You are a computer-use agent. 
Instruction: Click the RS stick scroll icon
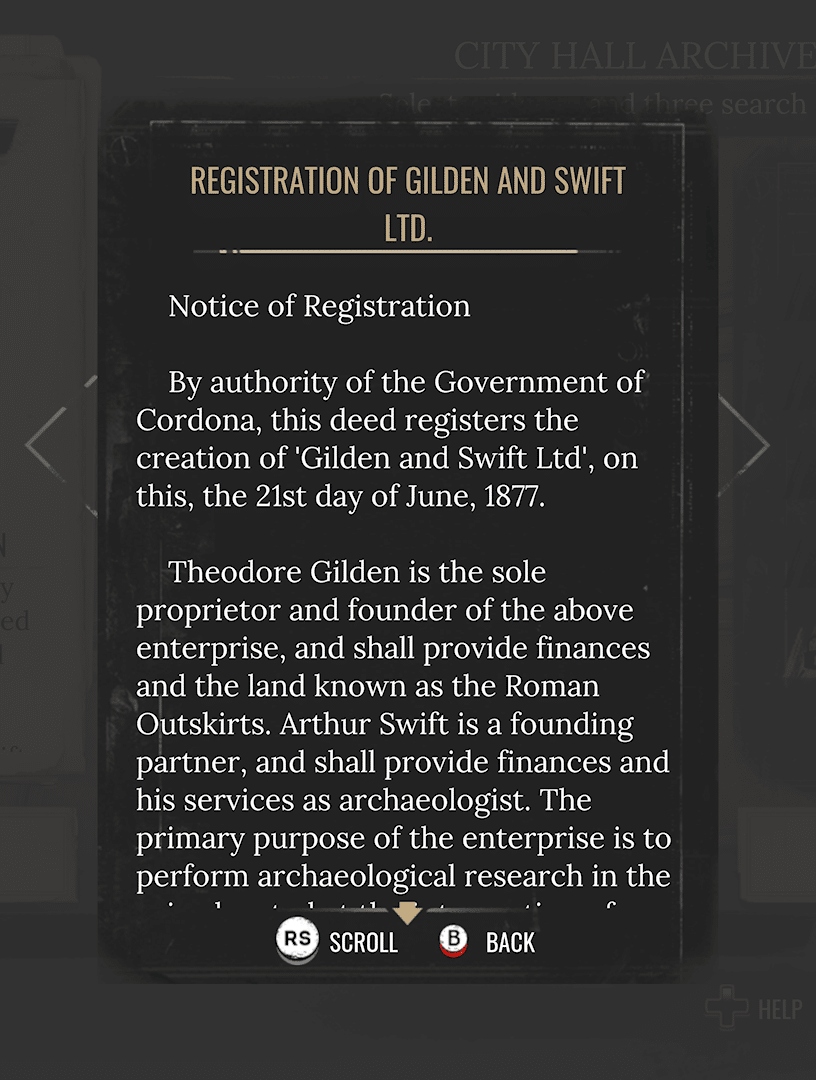(x=297, y=939)
